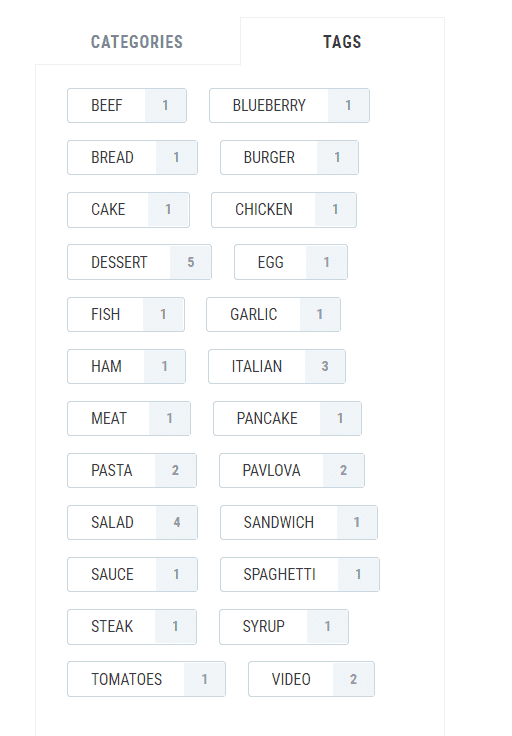Switch to the Categories tab
This screenshot has height=736, width=512.
(137, 42)
